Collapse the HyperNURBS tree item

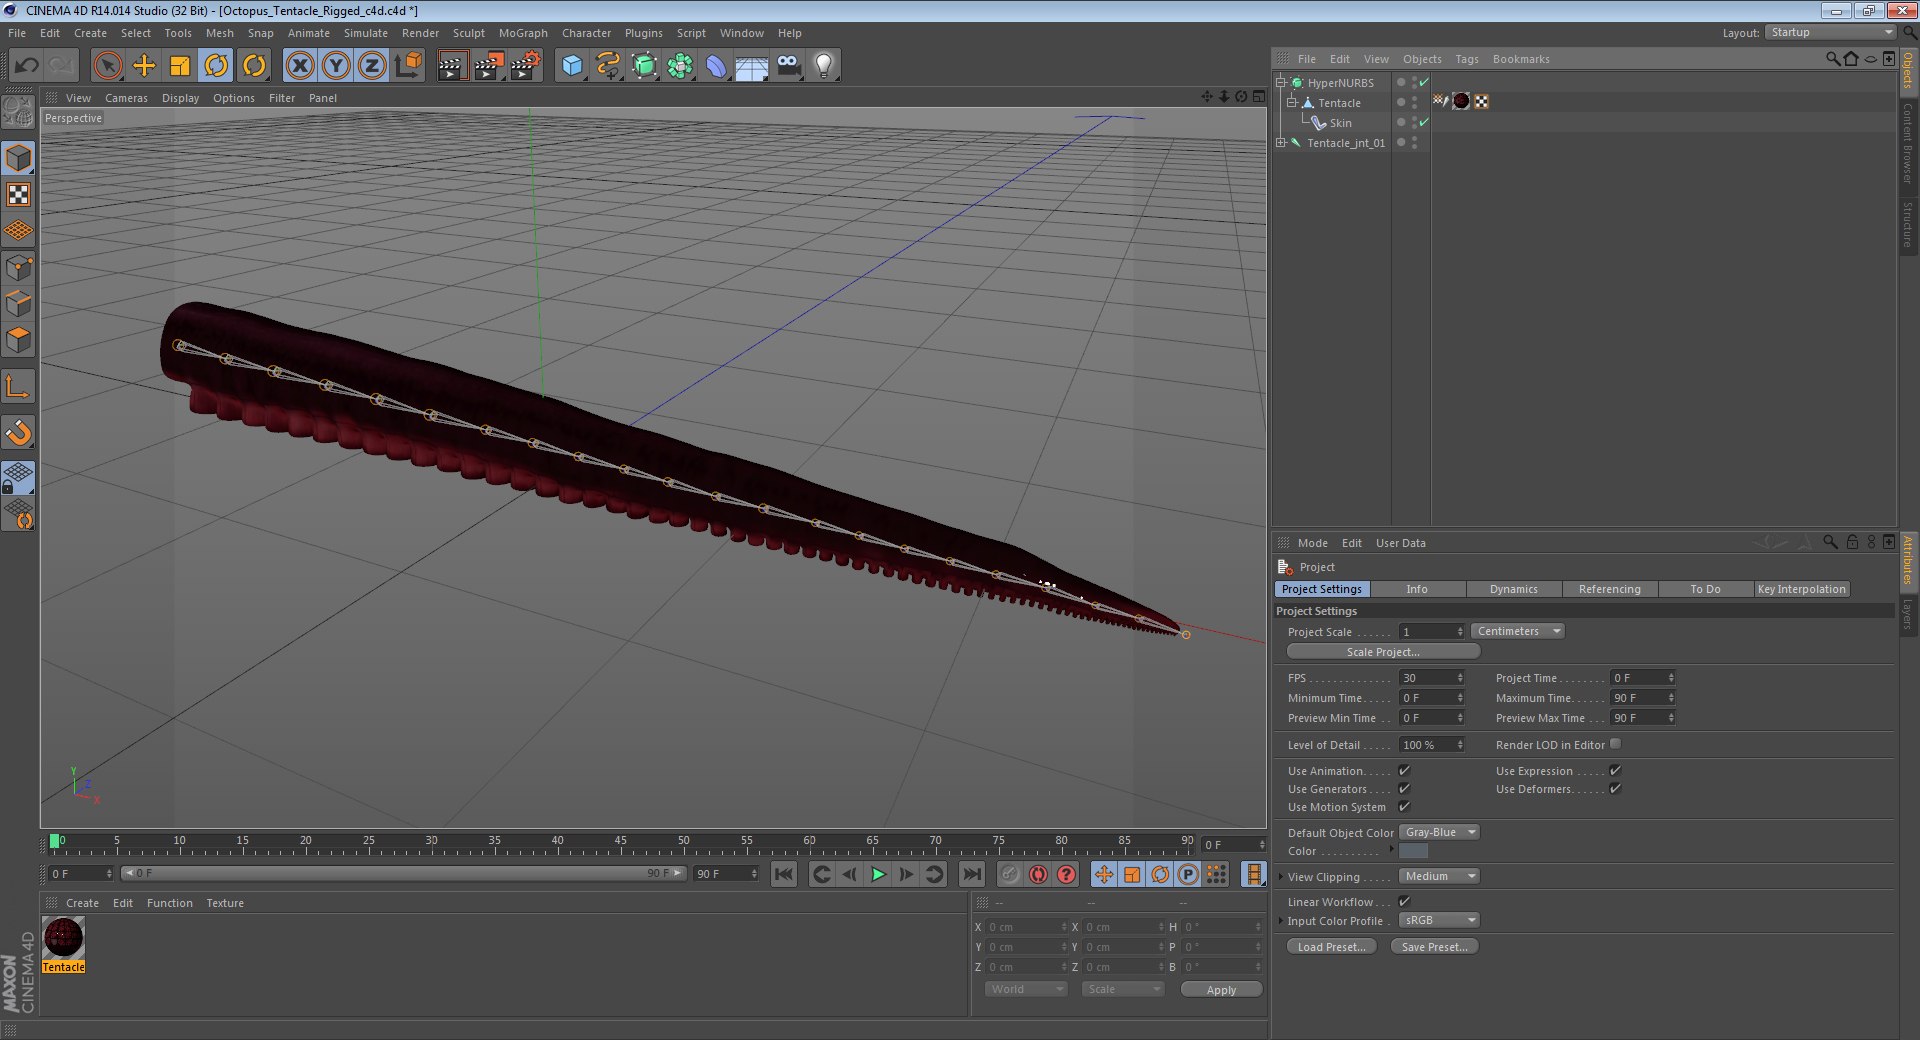(x=1281, y=83)
